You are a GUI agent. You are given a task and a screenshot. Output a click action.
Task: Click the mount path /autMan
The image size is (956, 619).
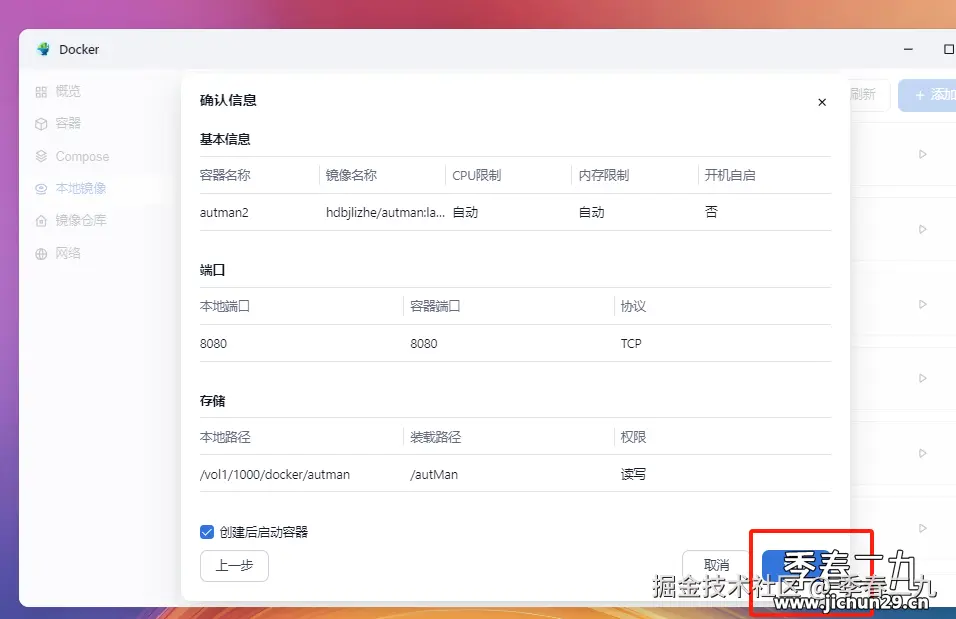click(x=434, y=474)
